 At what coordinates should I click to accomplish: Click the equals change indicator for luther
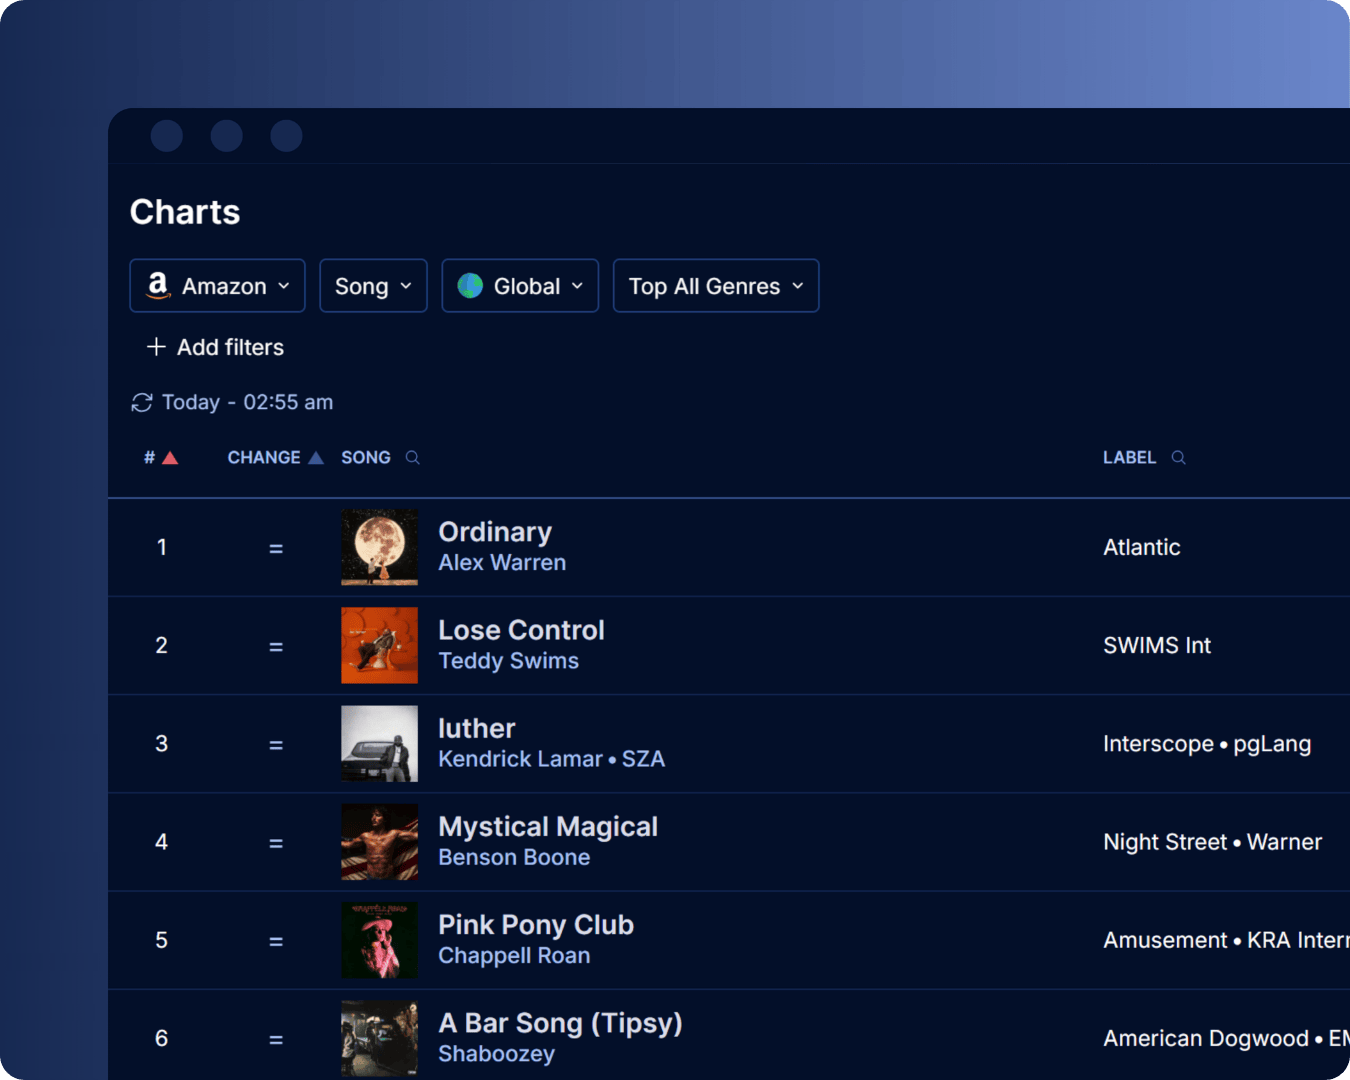[276, 744]
